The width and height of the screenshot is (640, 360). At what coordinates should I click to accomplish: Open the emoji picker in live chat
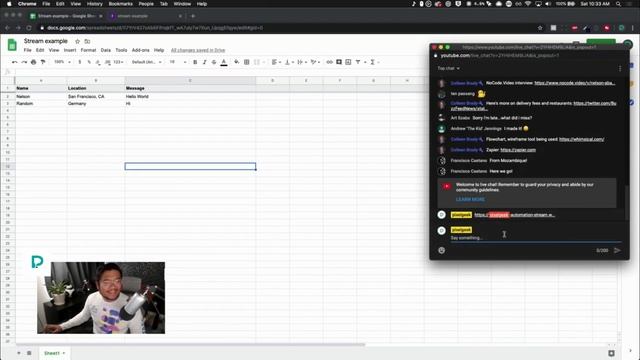point(442,250)
